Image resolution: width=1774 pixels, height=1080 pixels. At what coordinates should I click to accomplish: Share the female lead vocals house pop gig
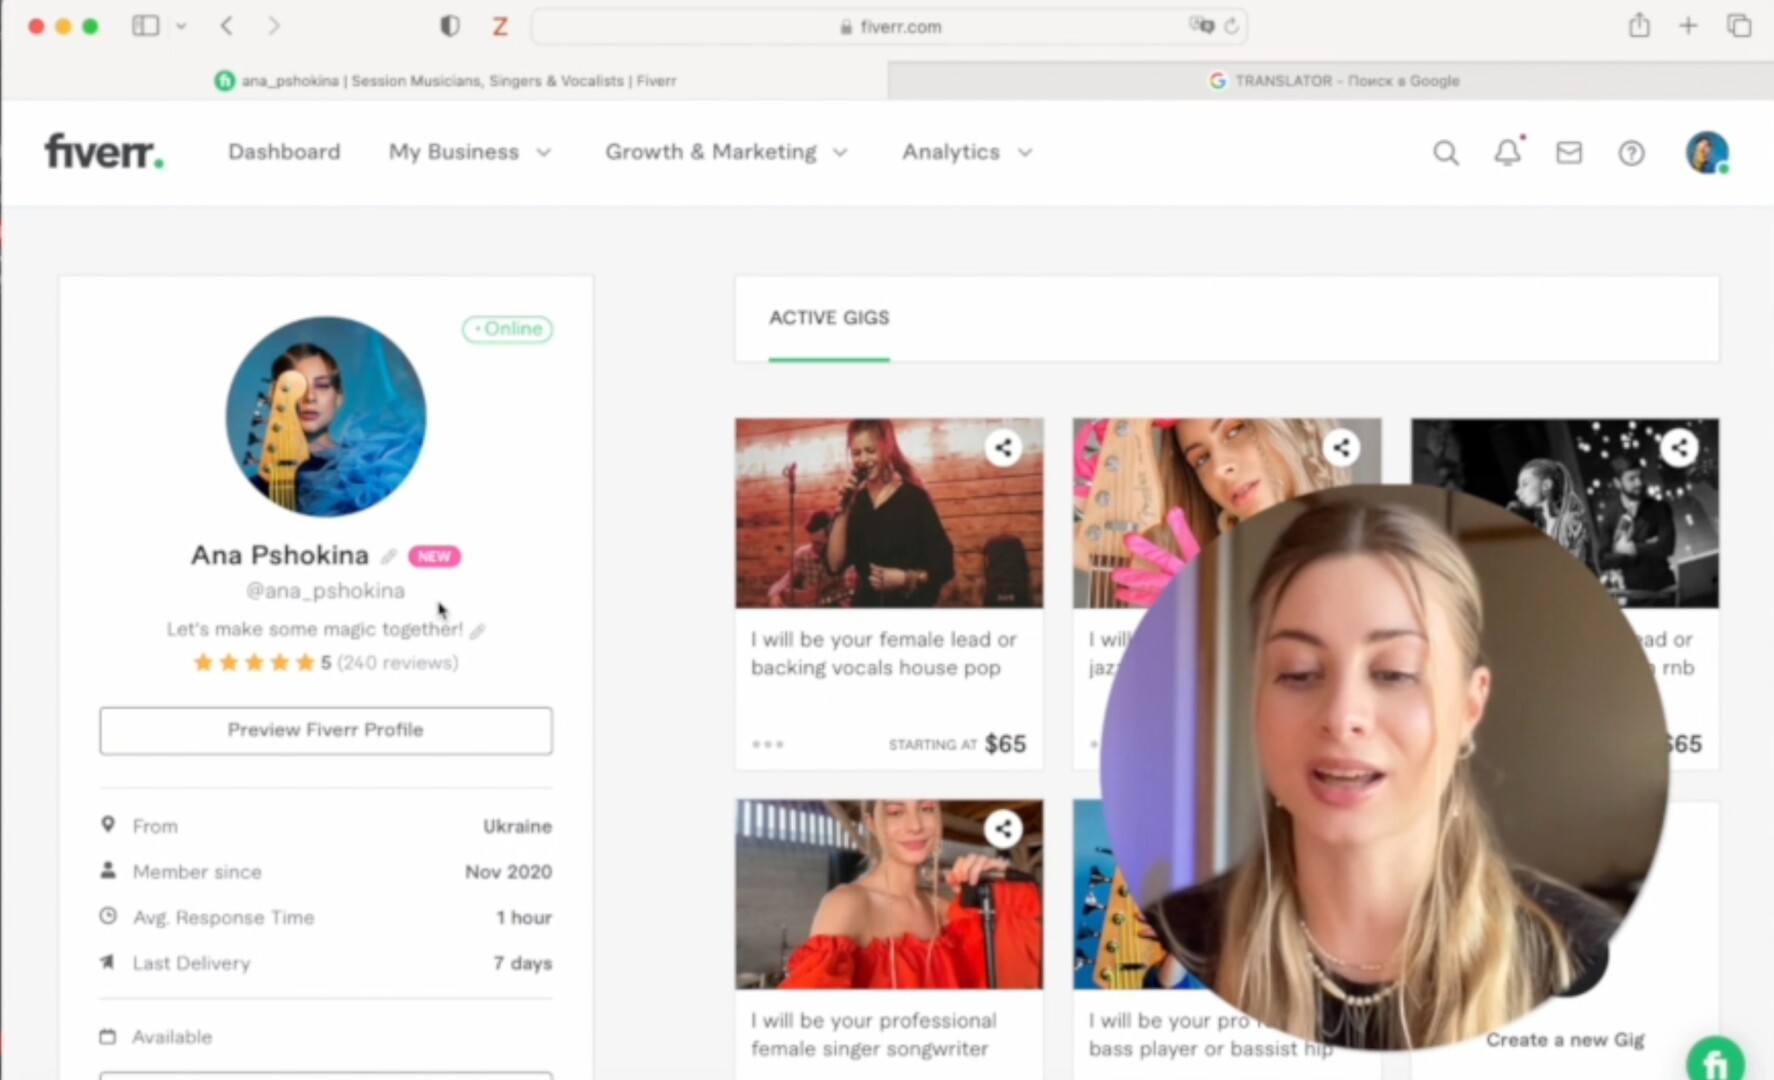tap(1003, 448)
